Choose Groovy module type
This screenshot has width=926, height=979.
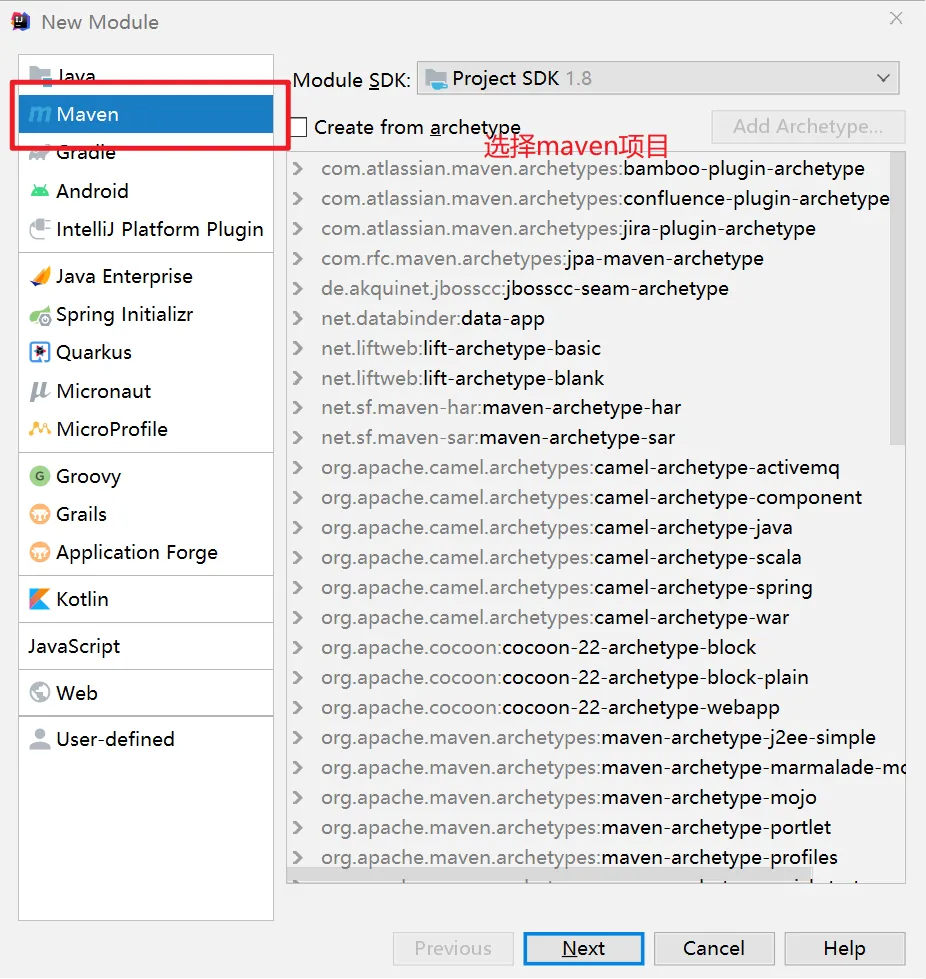point(146,476)
